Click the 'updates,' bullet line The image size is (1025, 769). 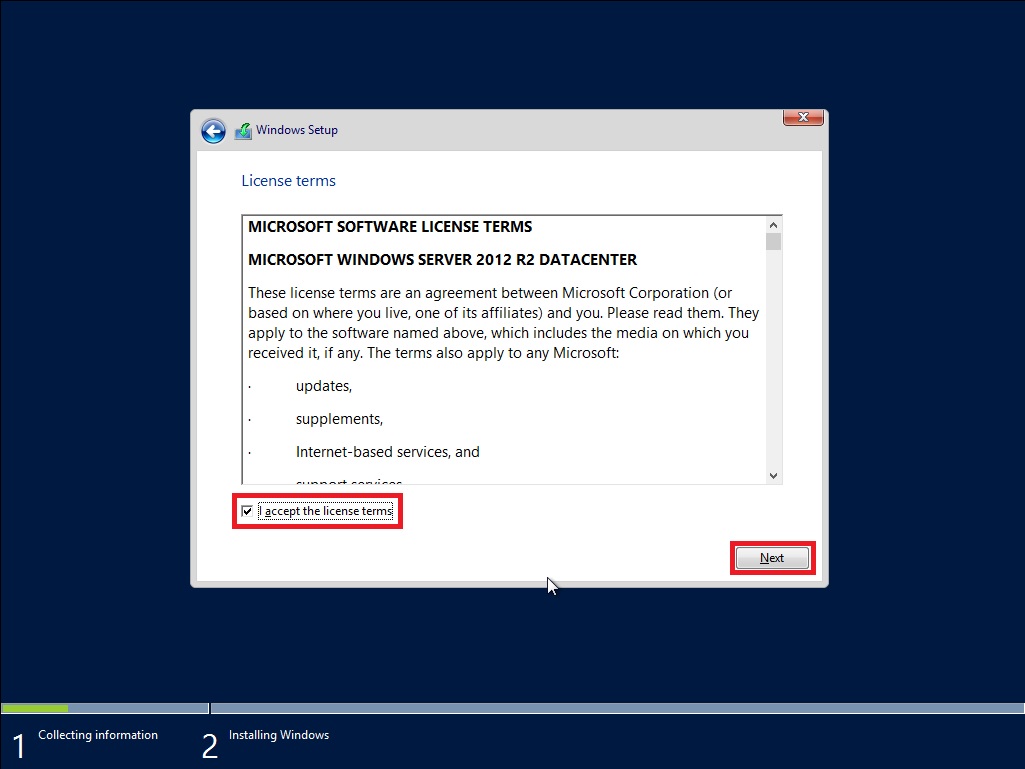[324, 386]
